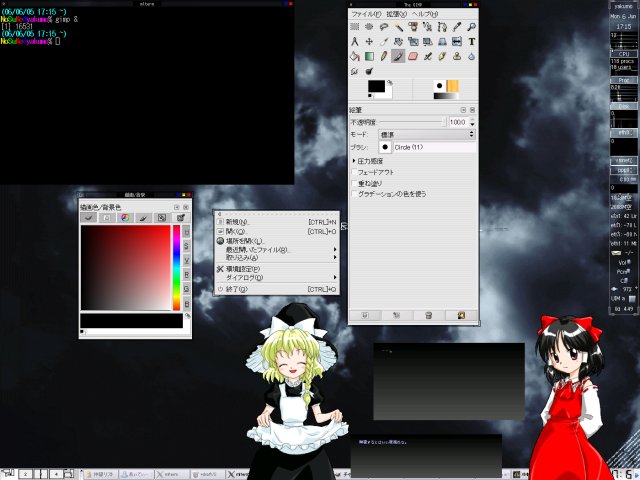The height and width of the screenshot is (480, 640).
Task: Select the Perspective tool
Action: click(442, 42)
